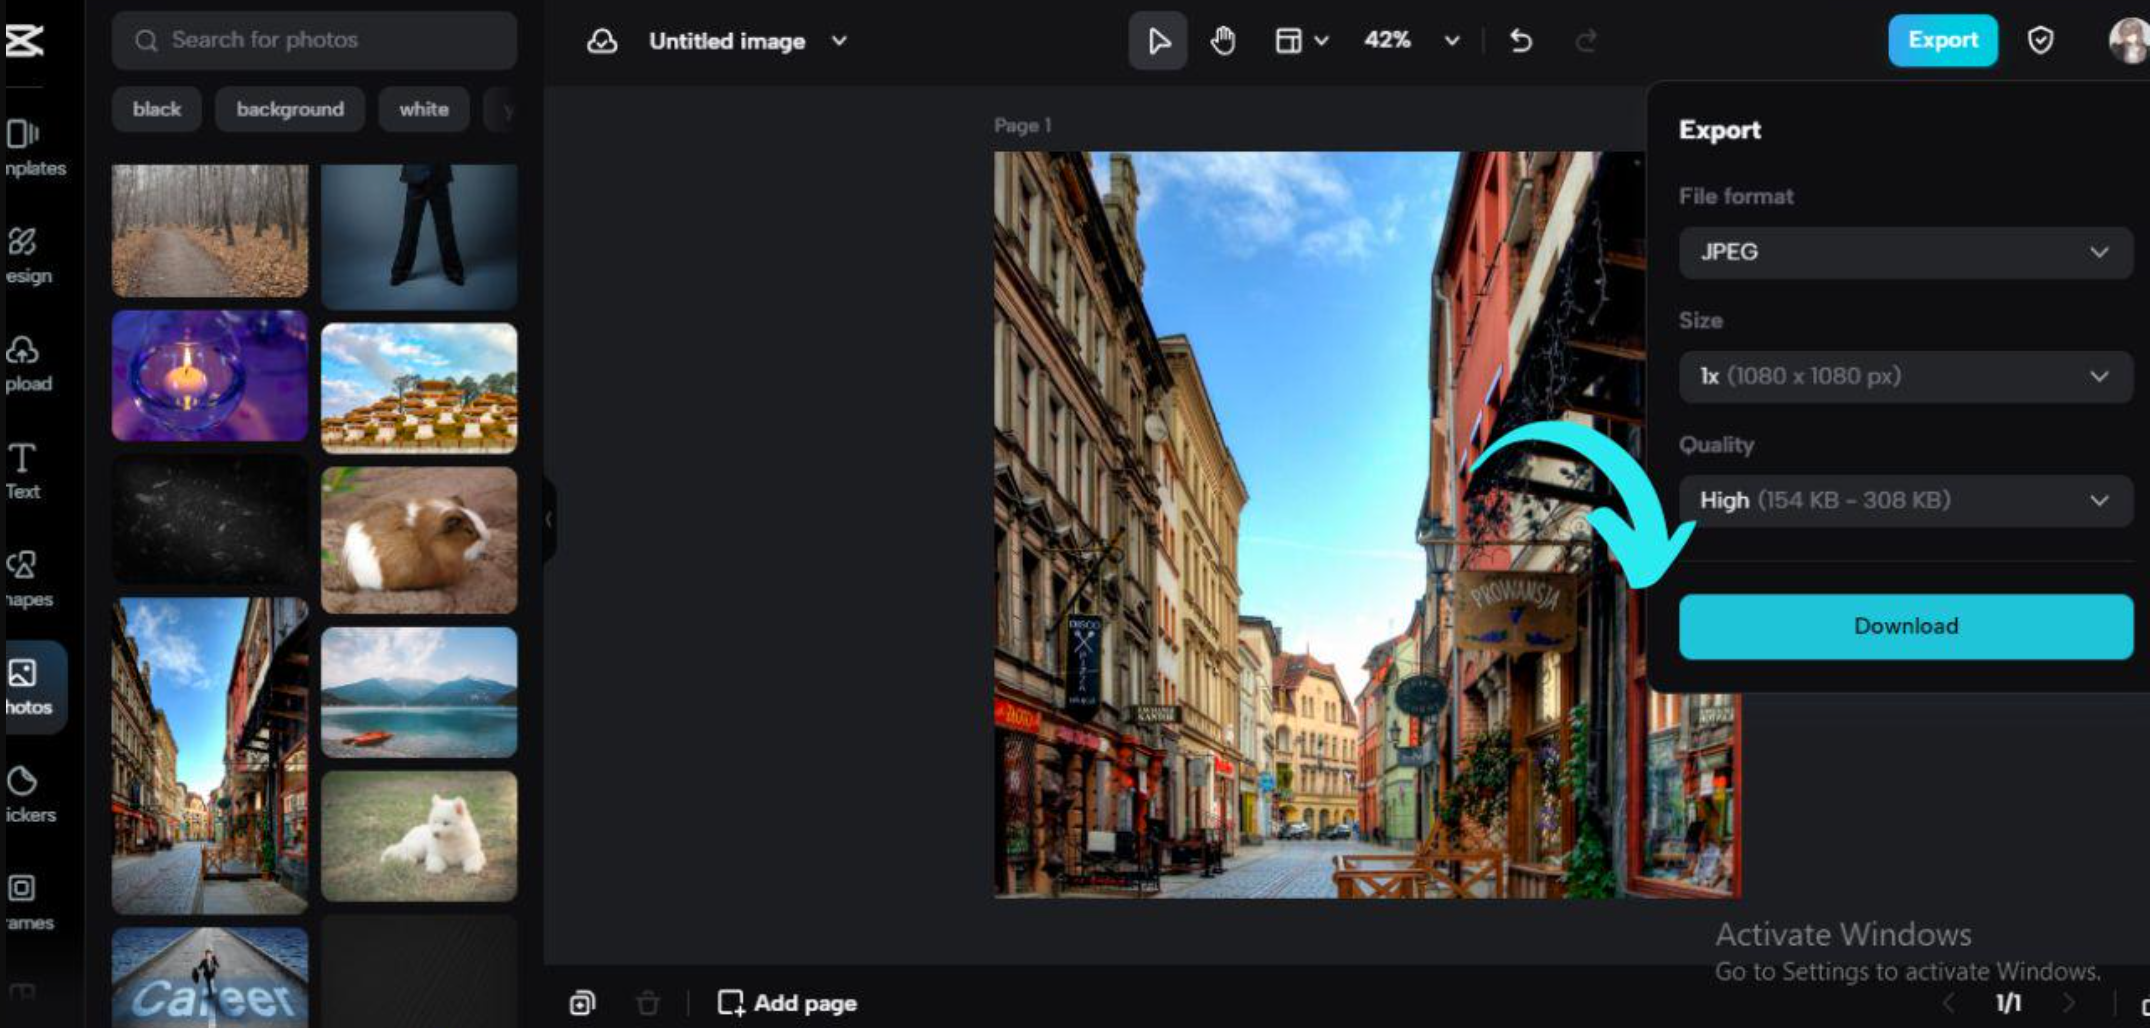The width and height of the screenshot is (2150, 1028).
Task: Select the pointer arrow tool
Action: (x=1158, y=41)
